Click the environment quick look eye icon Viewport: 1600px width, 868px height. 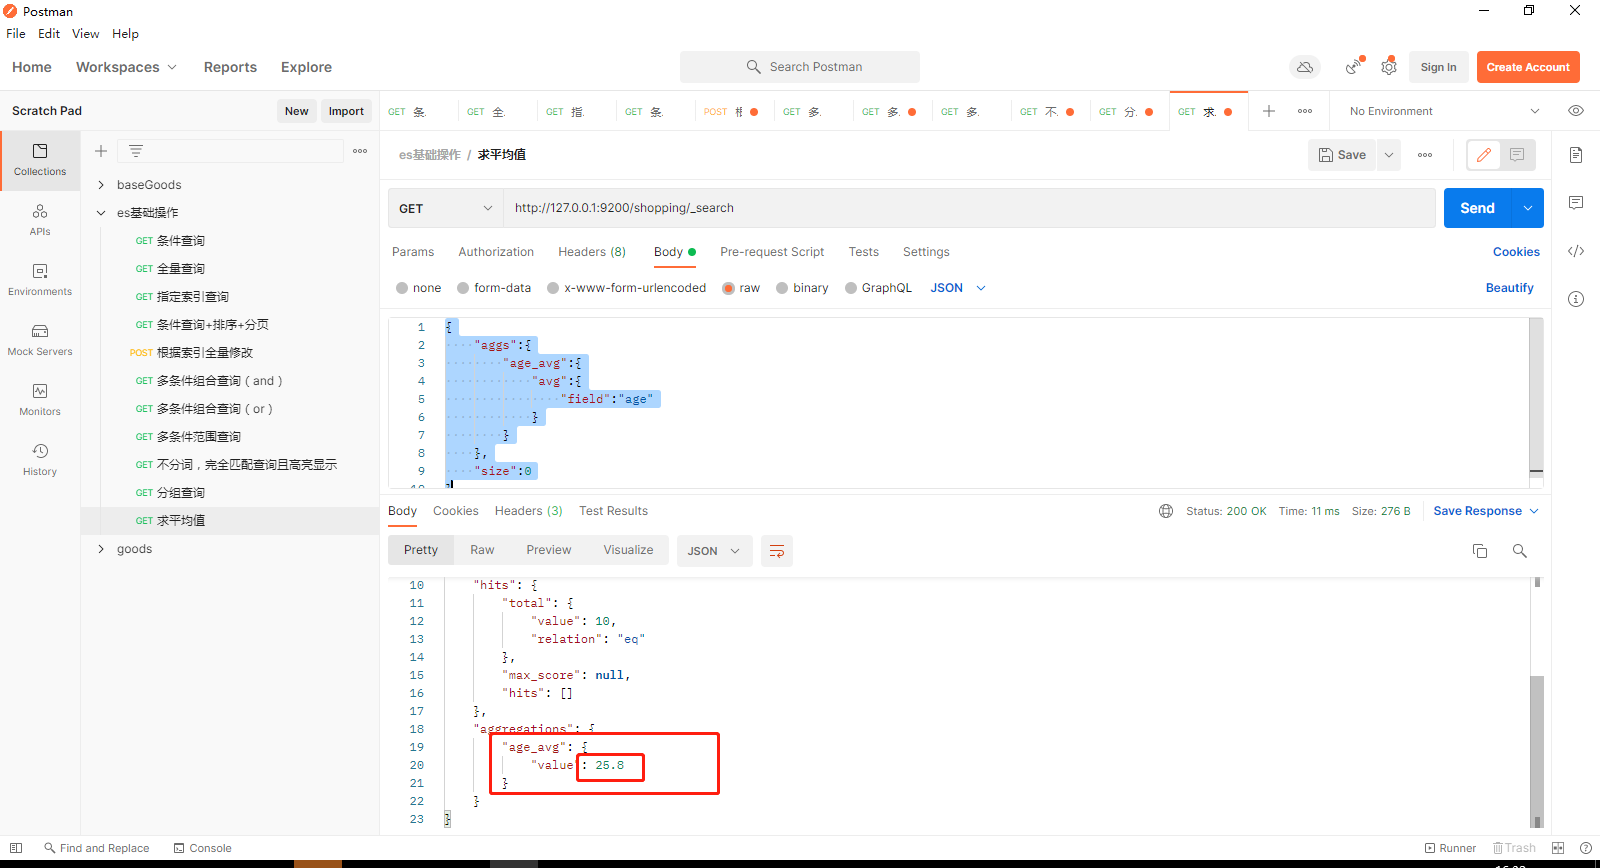click(x=1576, y=111)
